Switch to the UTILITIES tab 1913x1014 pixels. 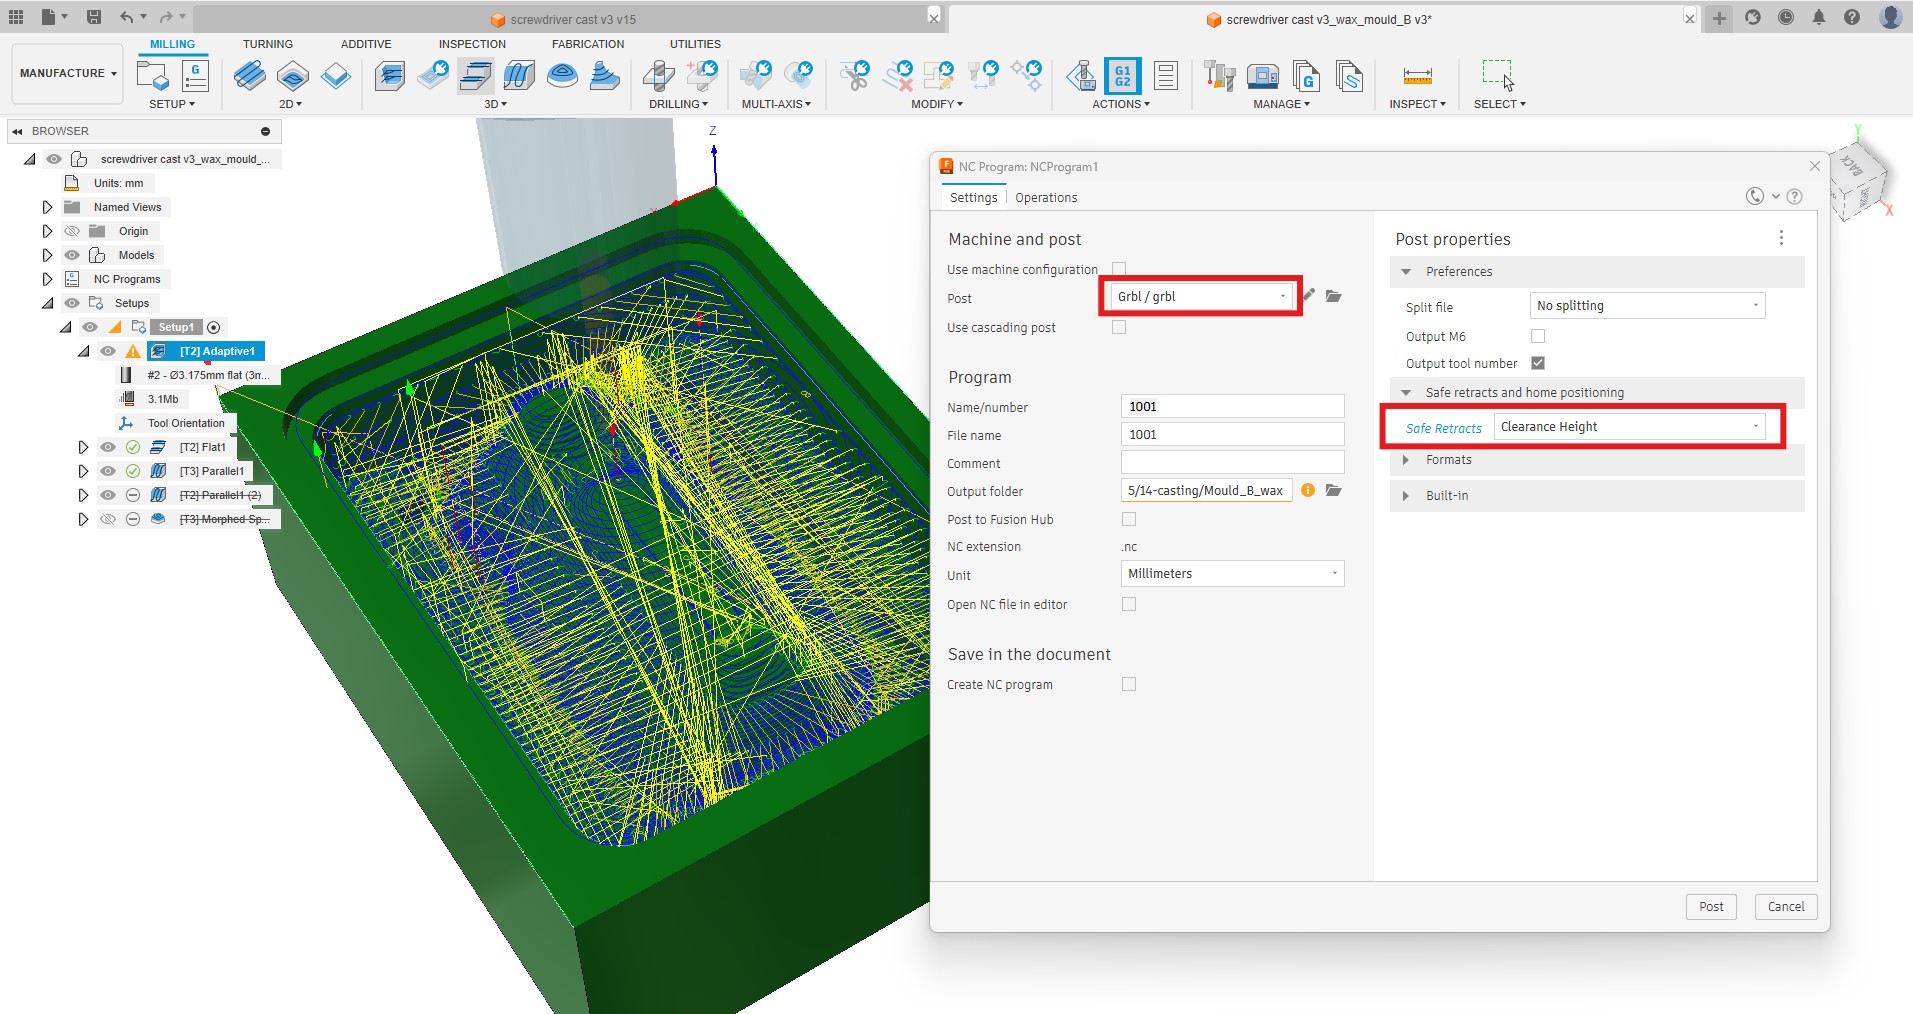(695, 44)
